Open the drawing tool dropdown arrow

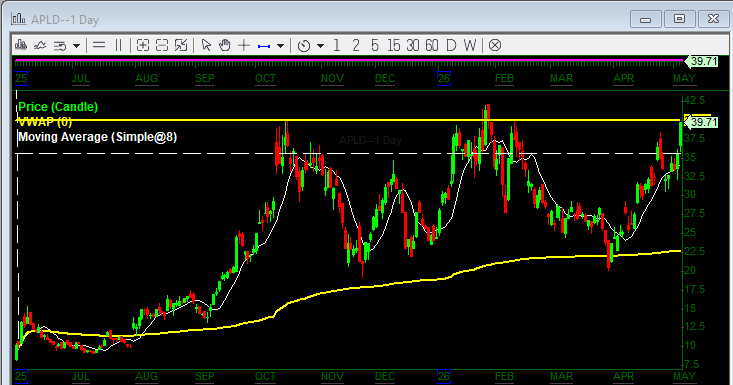[x=280, y=46]
